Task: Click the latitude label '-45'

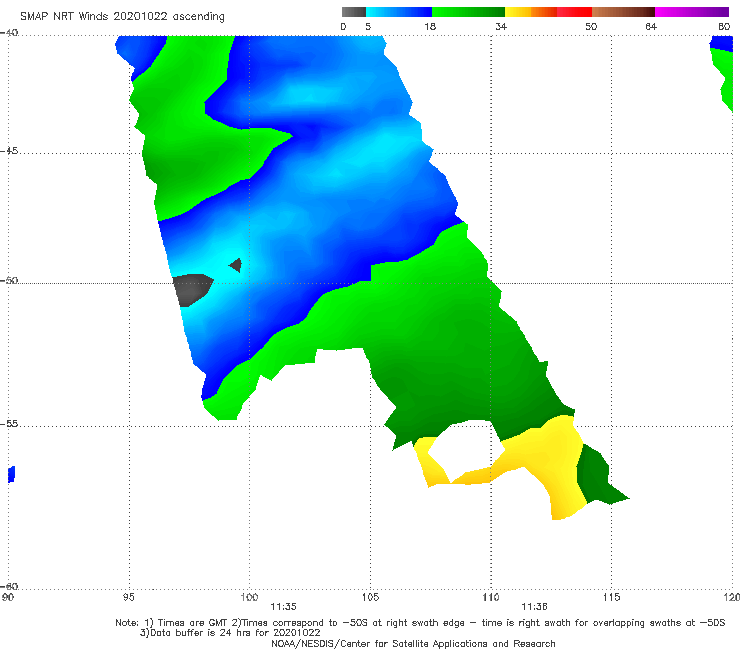Action: pos(9,151)
